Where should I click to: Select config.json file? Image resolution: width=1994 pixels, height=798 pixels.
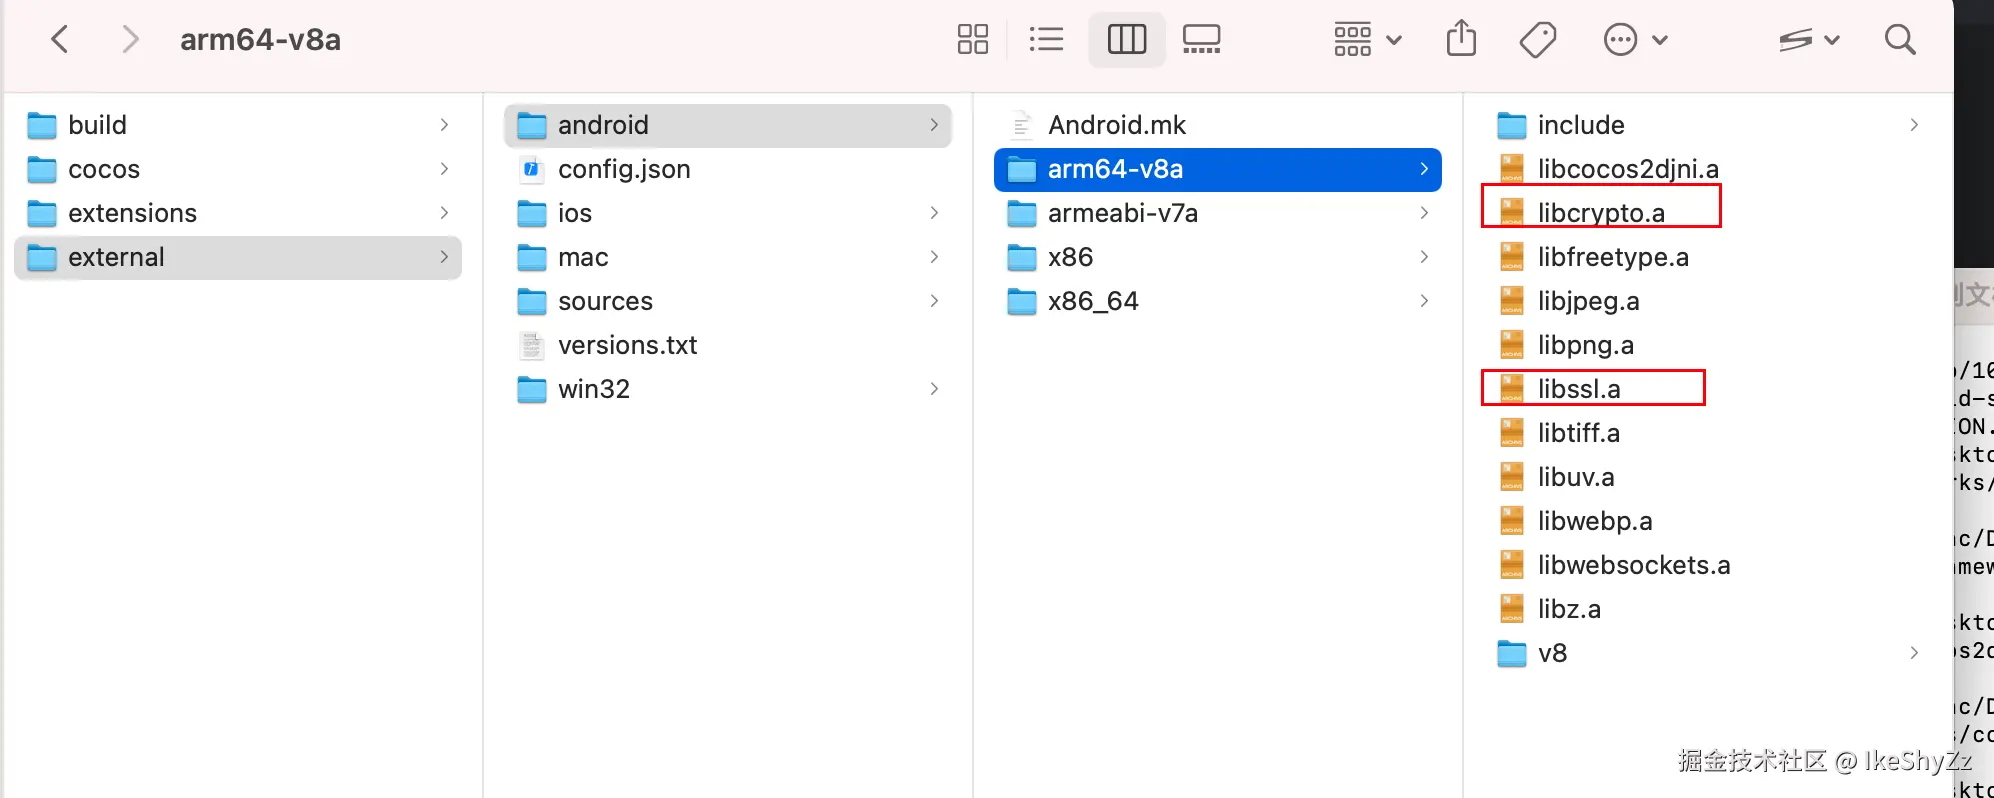623,169
